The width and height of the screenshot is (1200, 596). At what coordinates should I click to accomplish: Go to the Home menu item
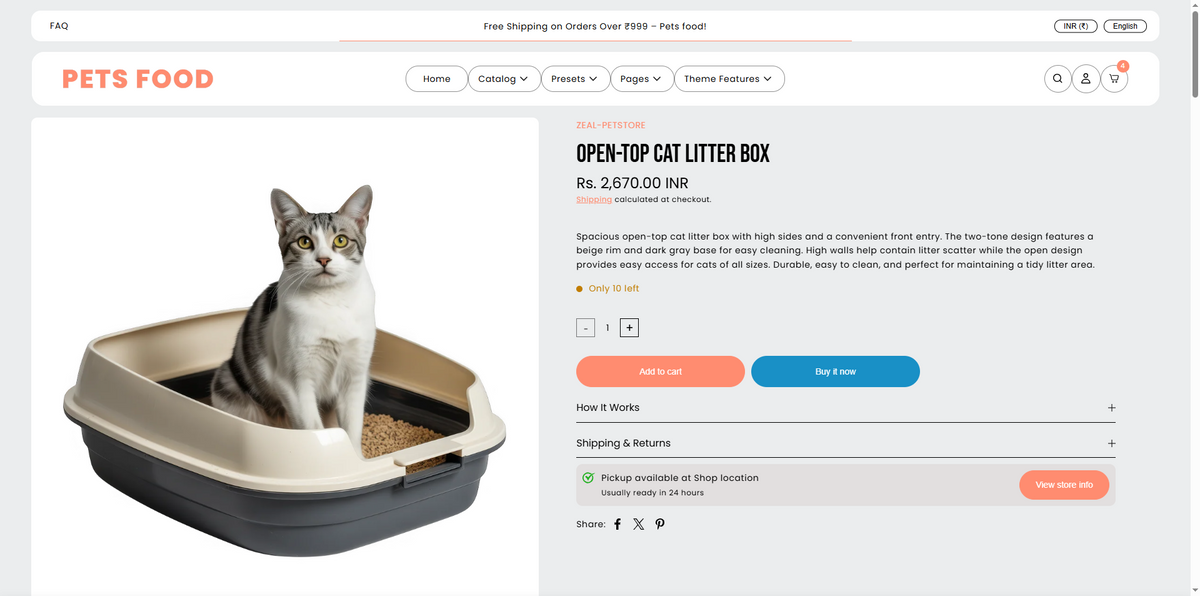(436, 79)
